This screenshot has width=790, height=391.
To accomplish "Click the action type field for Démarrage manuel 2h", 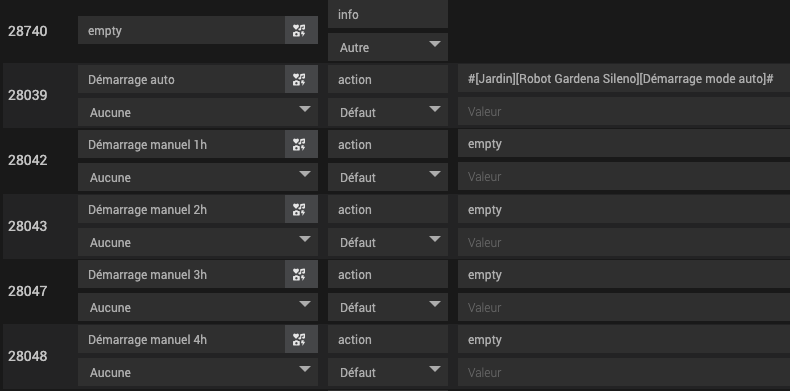I will click(x=387, y=210).
